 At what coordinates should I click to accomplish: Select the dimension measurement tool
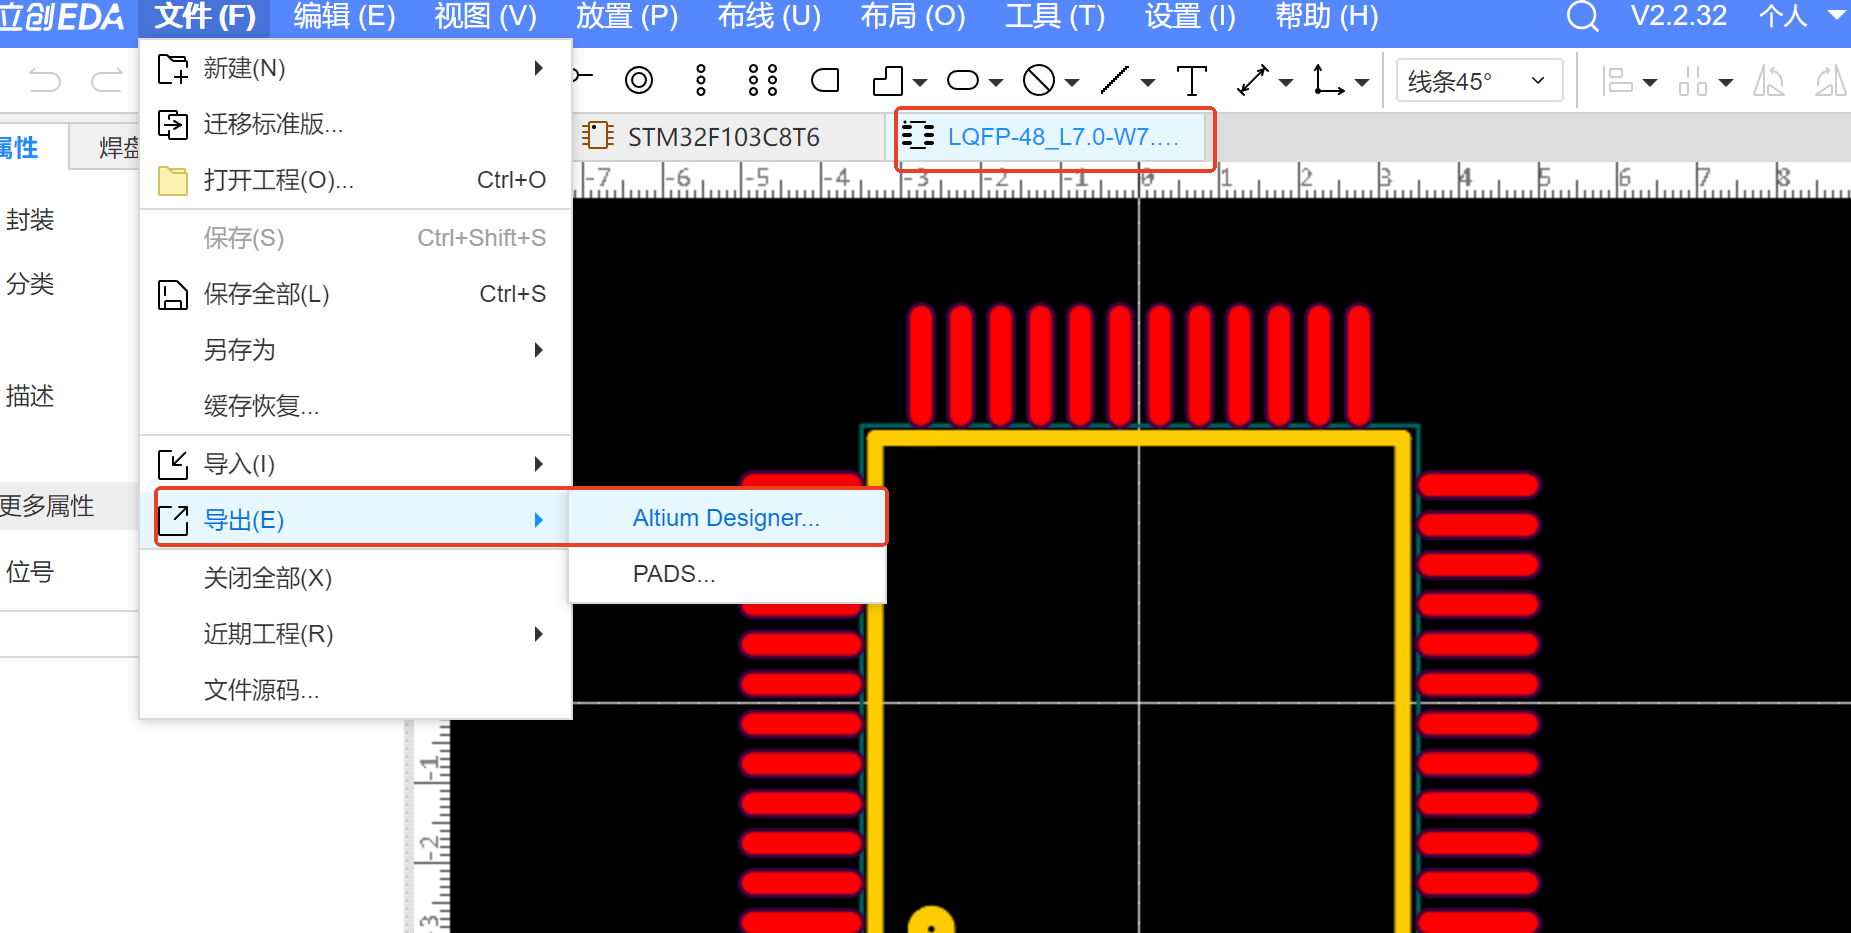1258,81
